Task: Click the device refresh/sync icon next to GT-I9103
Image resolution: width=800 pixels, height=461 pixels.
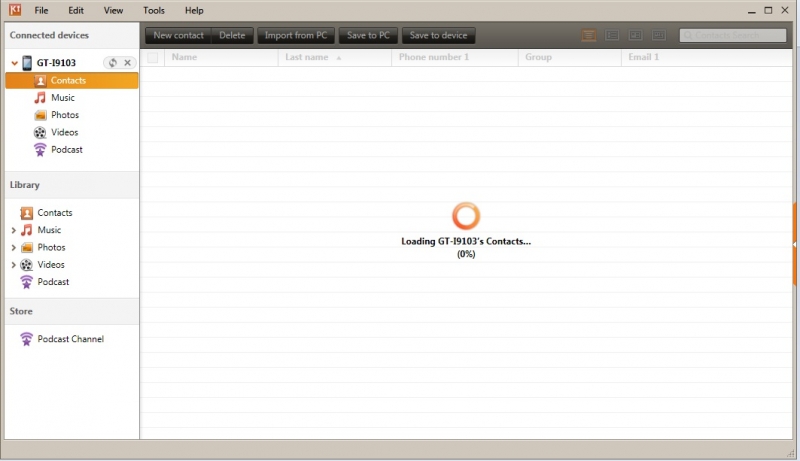Action: (113, 63)
